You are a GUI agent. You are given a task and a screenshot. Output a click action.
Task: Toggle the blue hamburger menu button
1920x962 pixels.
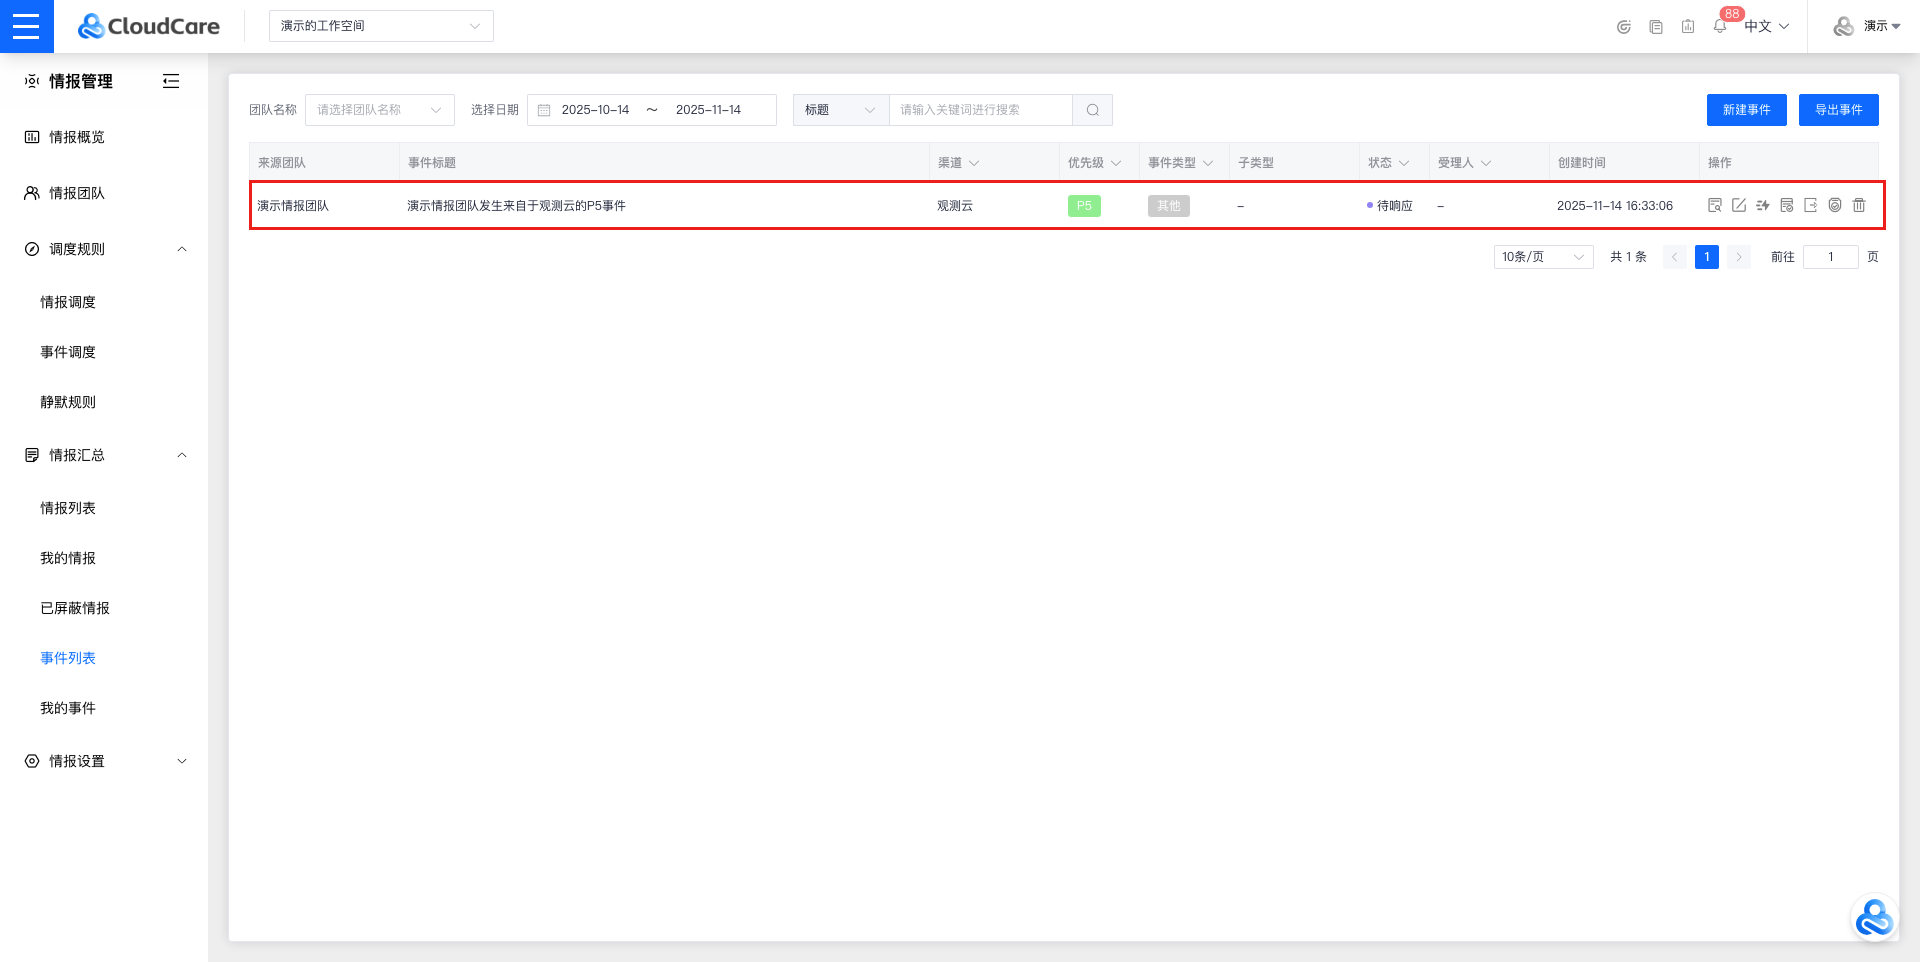coord(27,26)
